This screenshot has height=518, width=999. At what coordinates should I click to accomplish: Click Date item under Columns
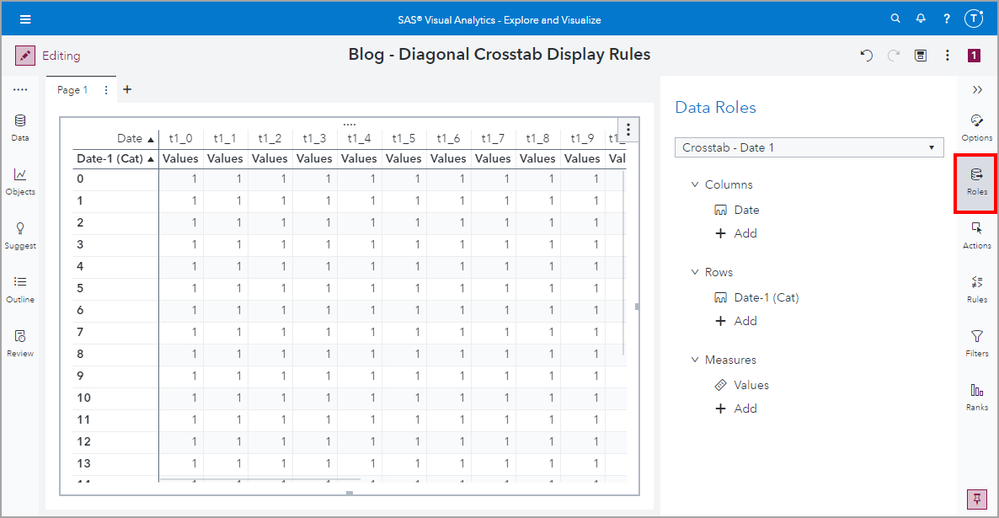[x=737, y=210]
